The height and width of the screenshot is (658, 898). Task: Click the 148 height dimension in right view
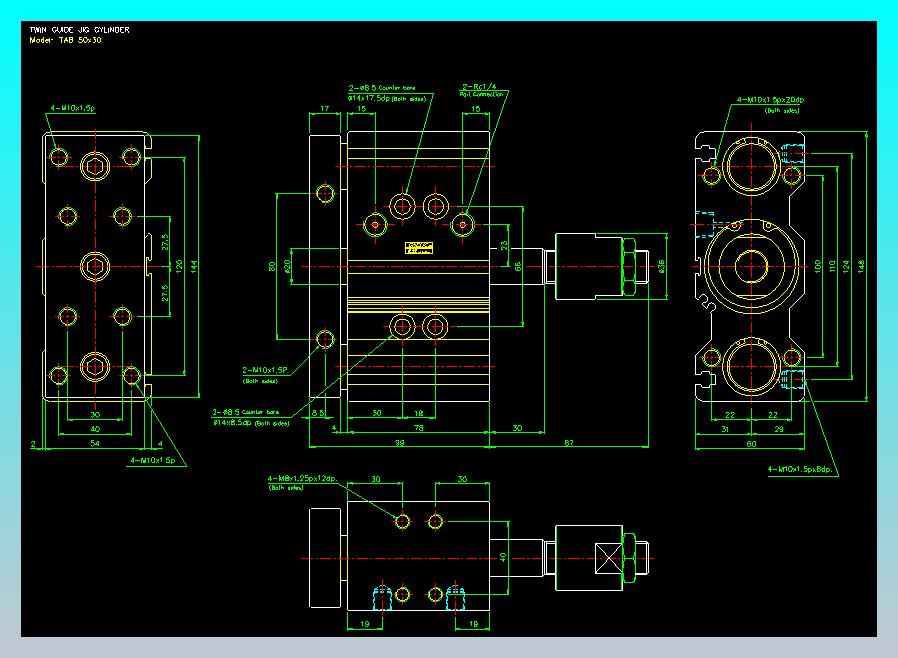pos(860,264)
